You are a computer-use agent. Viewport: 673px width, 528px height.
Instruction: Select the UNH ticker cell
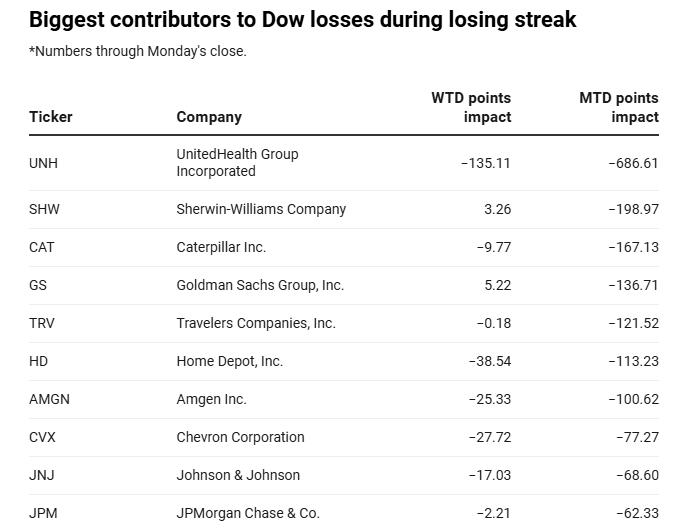click(x=44, y=163)
